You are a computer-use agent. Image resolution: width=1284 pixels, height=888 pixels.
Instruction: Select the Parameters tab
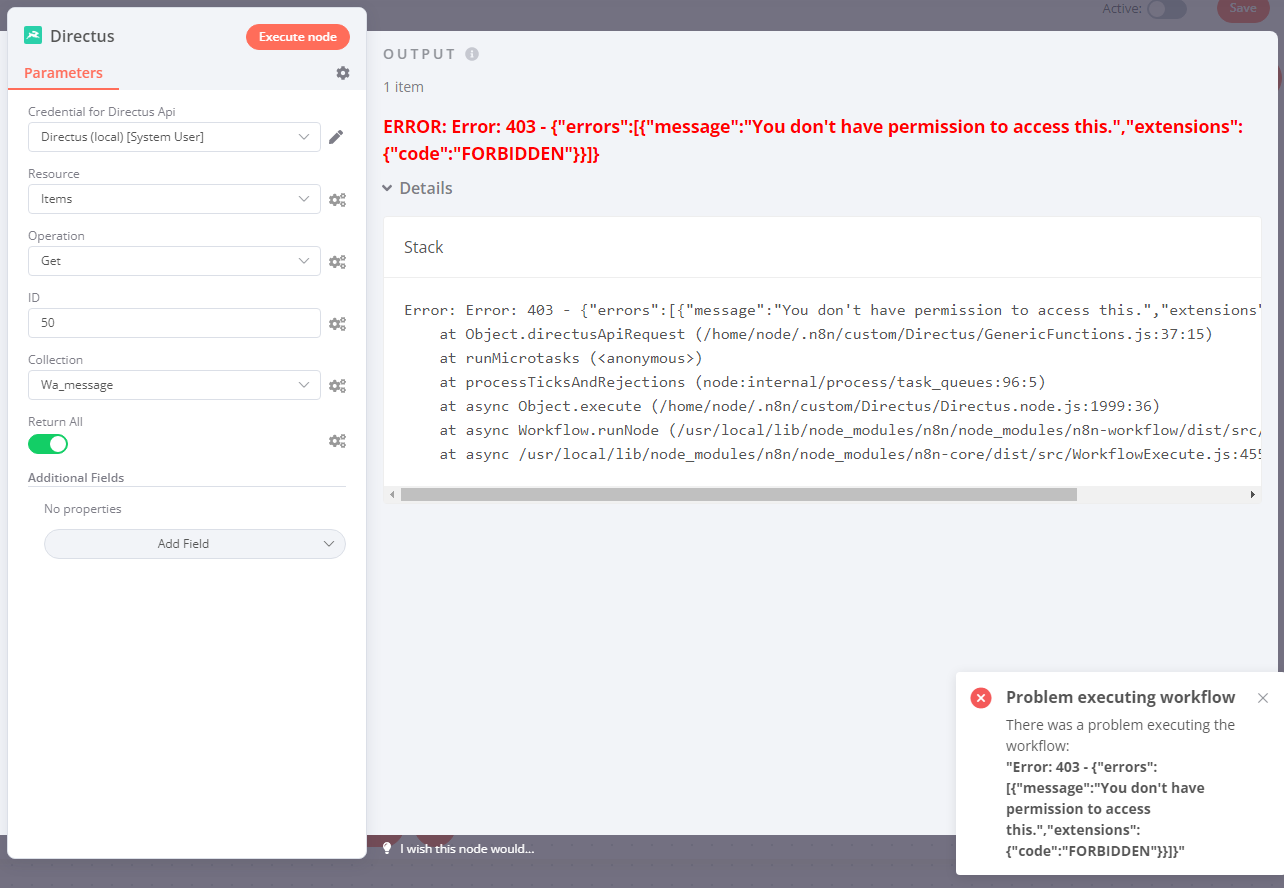(x=62, y=72)
